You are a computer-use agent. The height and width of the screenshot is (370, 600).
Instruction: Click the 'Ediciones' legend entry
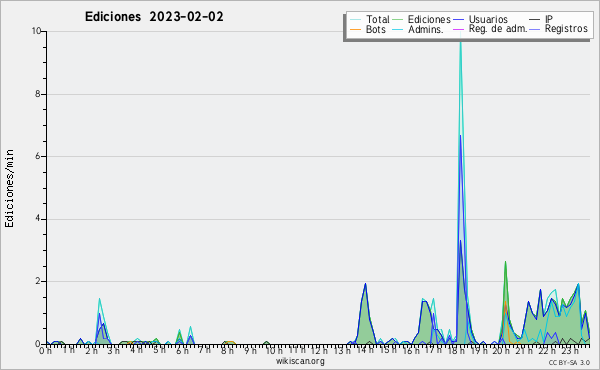tap(429, 19)
